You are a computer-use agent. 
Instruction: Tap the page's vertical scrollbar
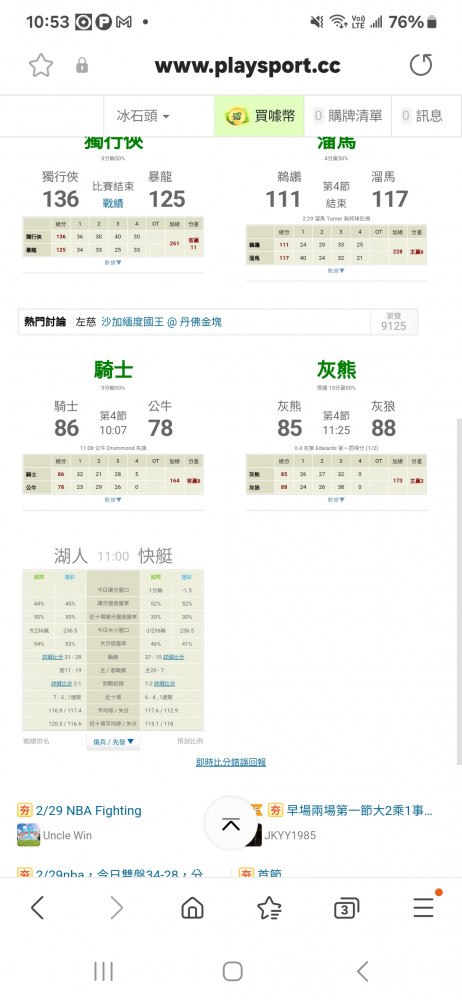pyautogui.click(x=459, y=590)
